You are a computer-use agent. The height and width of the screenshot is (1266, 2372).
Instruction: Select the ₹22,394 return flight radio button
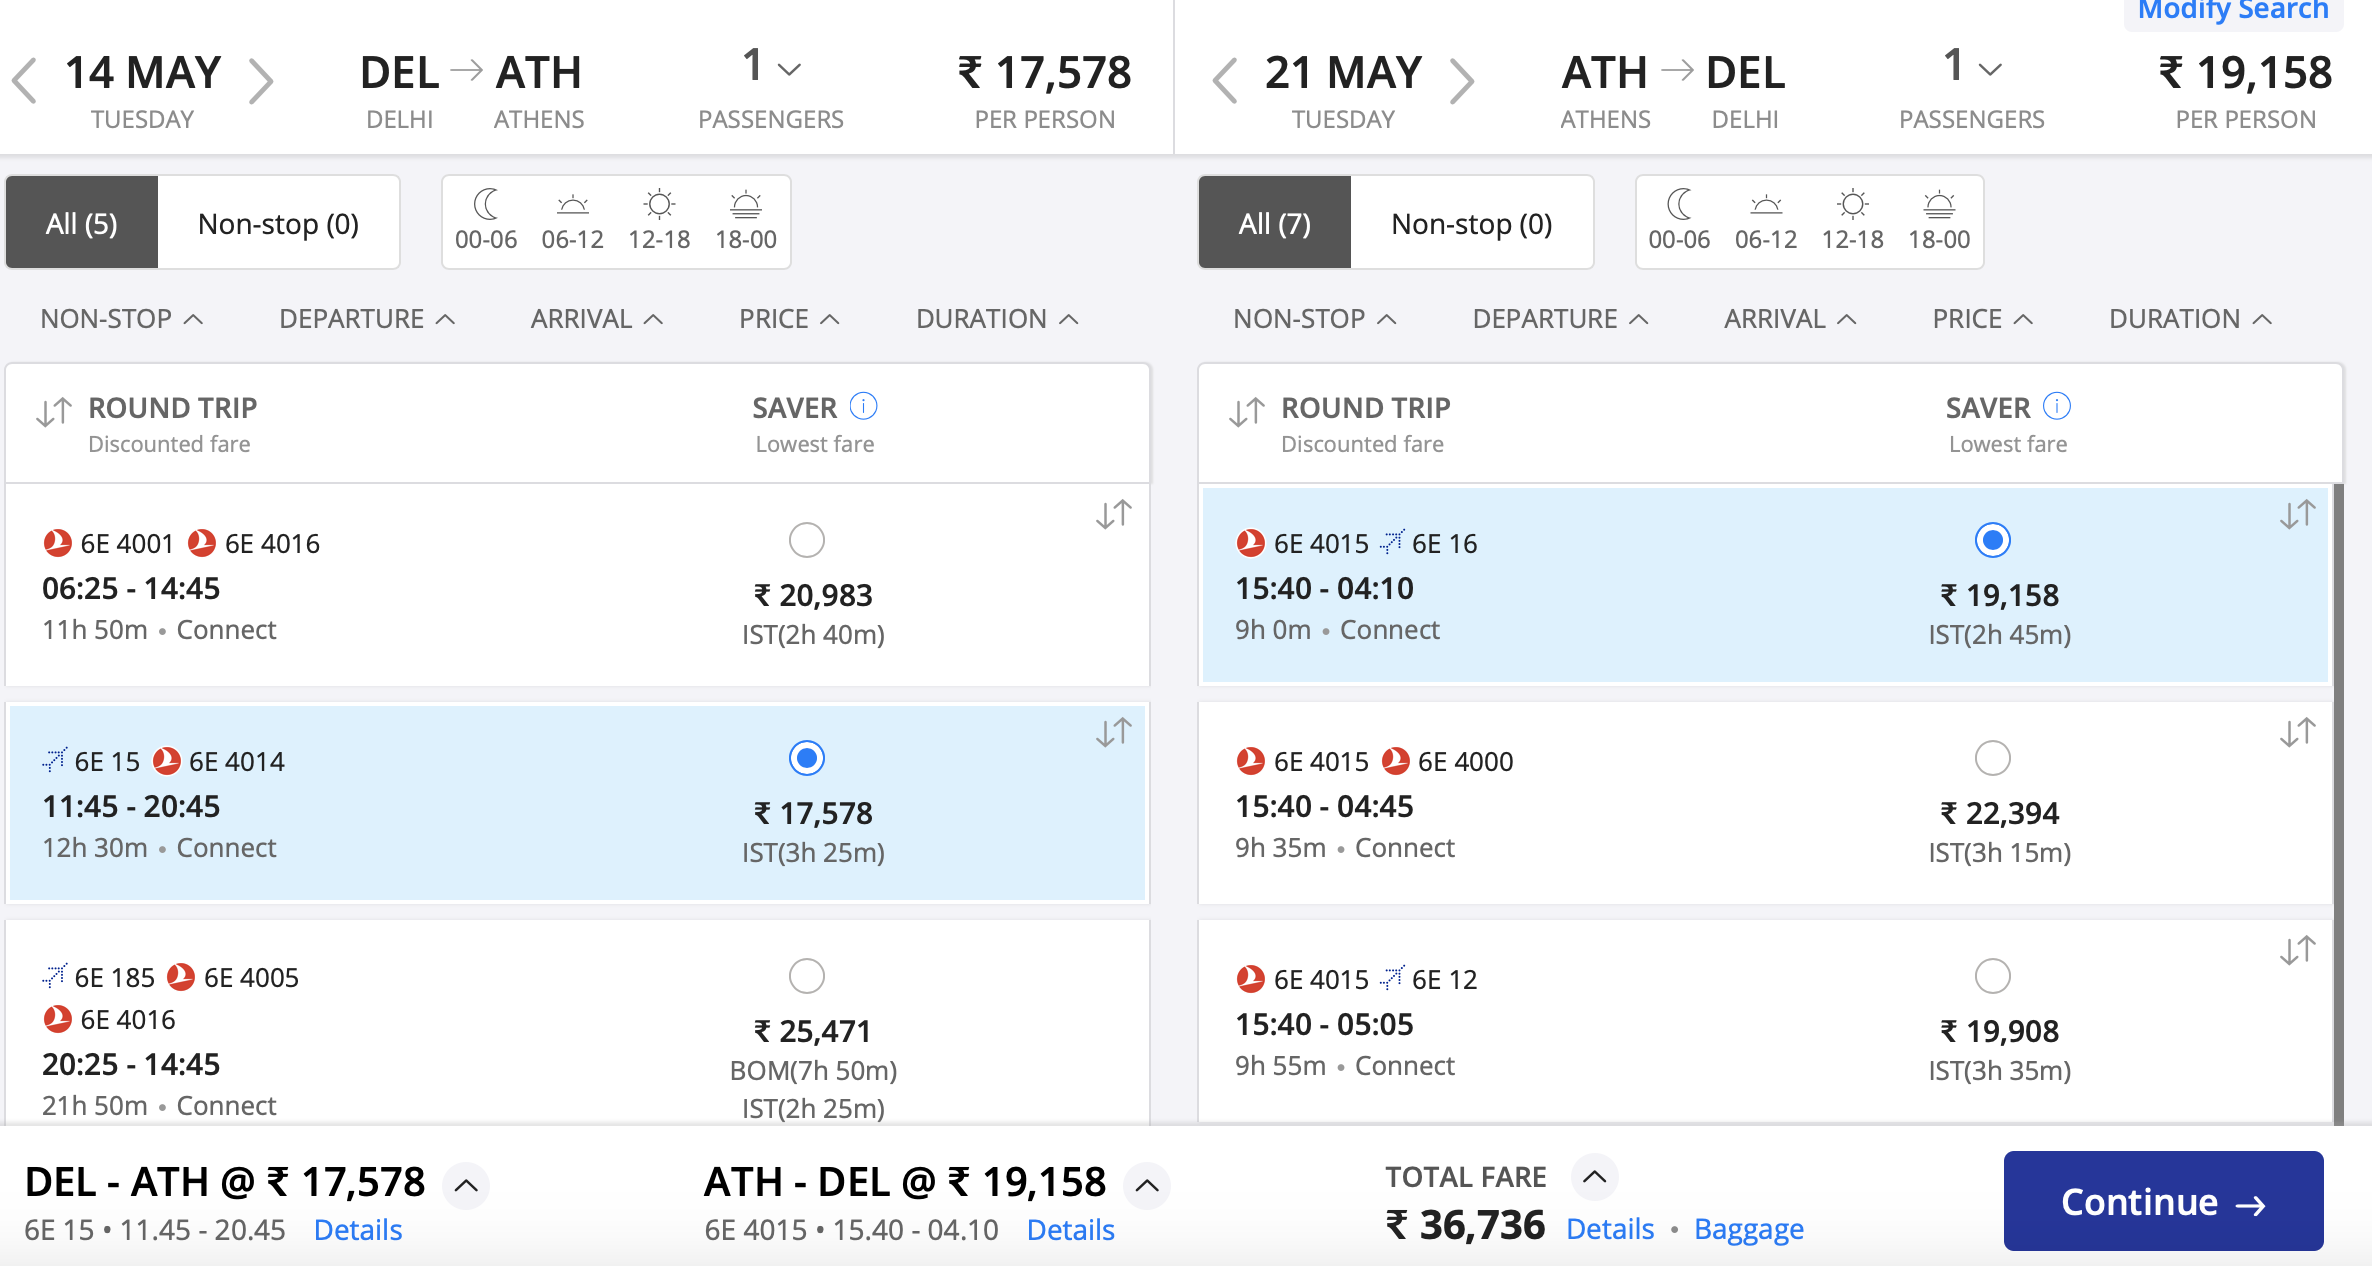click(1993, 758)
